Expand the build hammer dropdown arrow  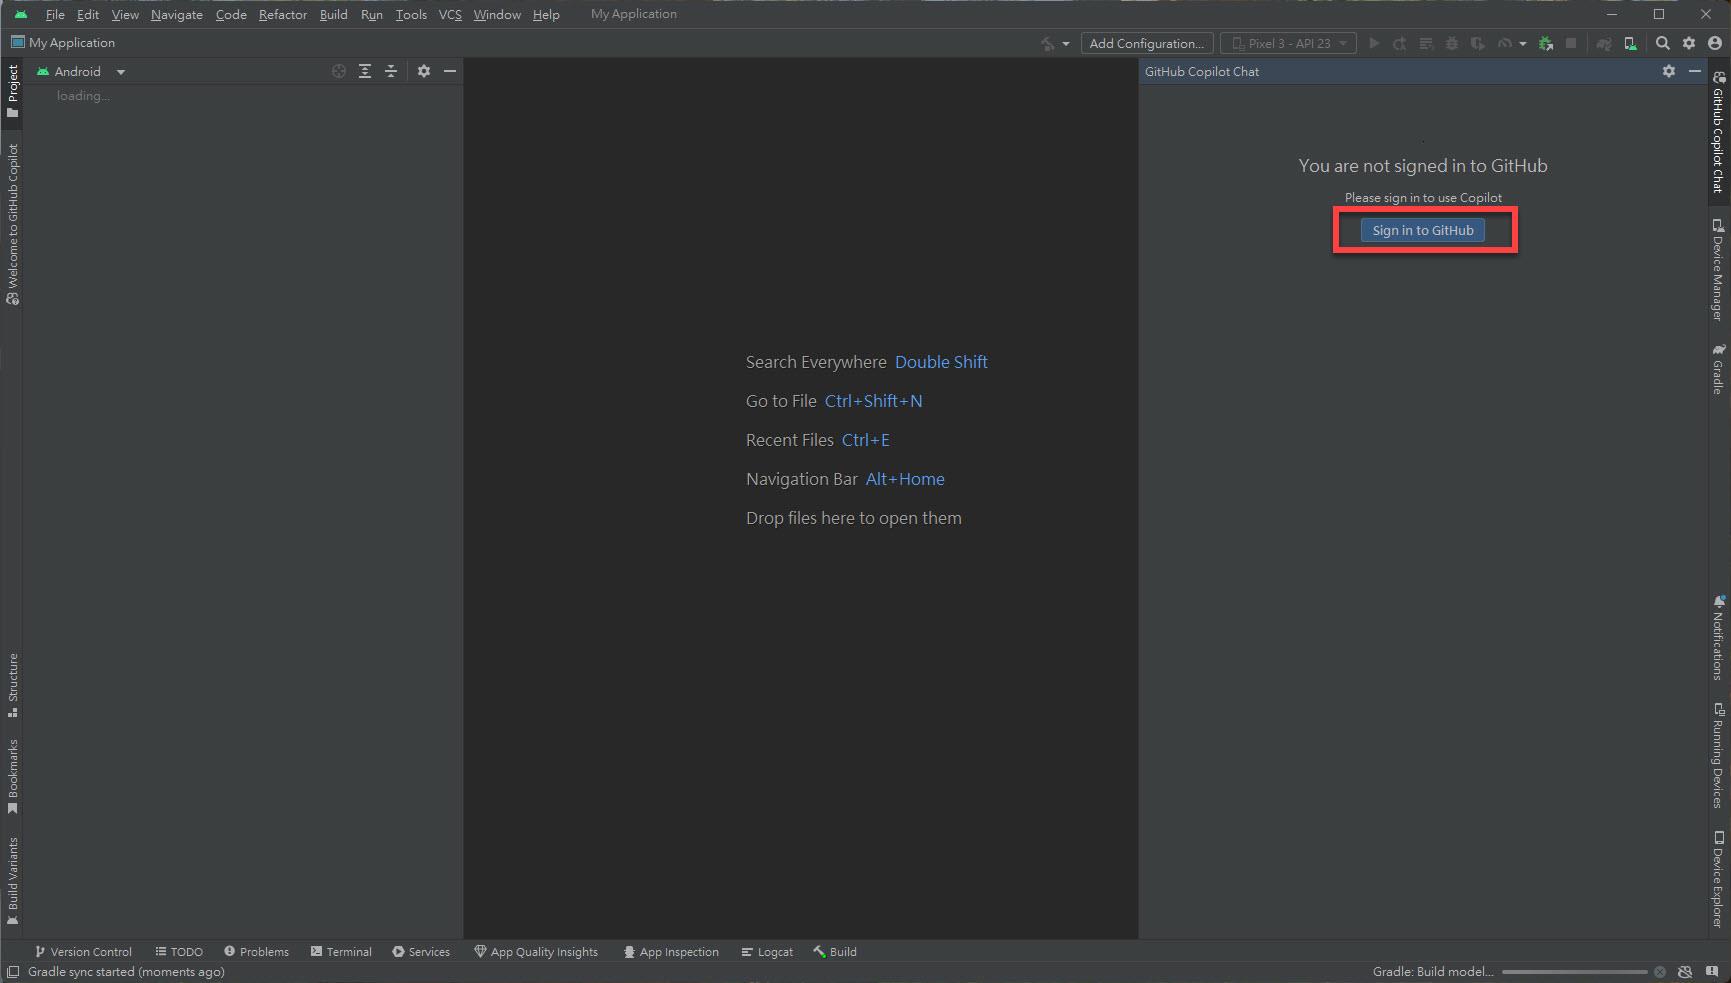pos(1065,44)
